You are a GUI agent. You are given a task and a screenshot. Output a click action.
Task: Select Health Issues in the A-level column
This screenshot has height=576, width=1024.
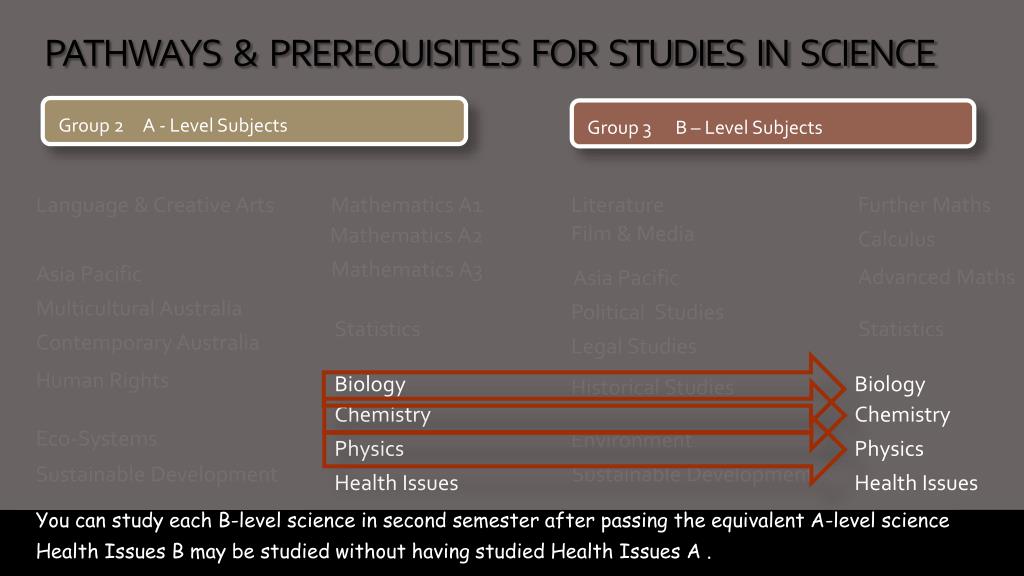pyautogui.click(x=396, y=483)
